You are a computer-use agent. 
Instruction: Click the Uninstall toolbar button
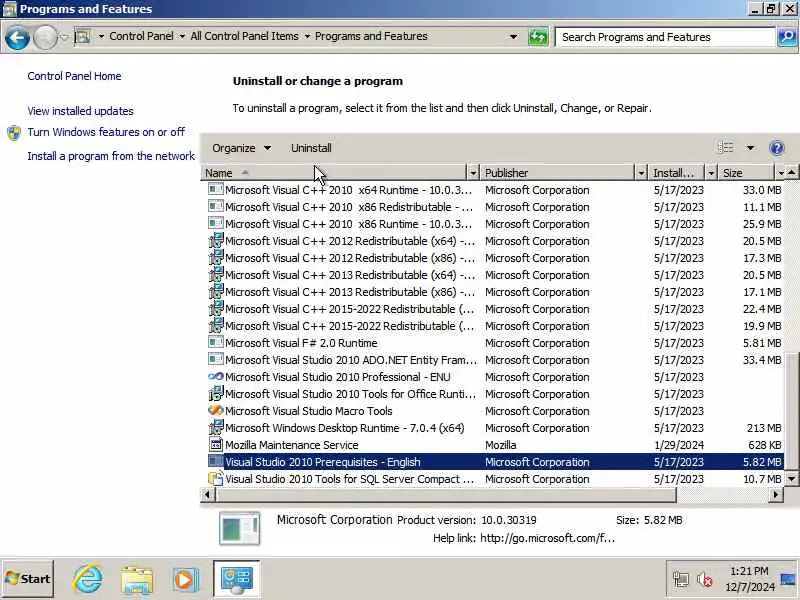coord(311,148)
